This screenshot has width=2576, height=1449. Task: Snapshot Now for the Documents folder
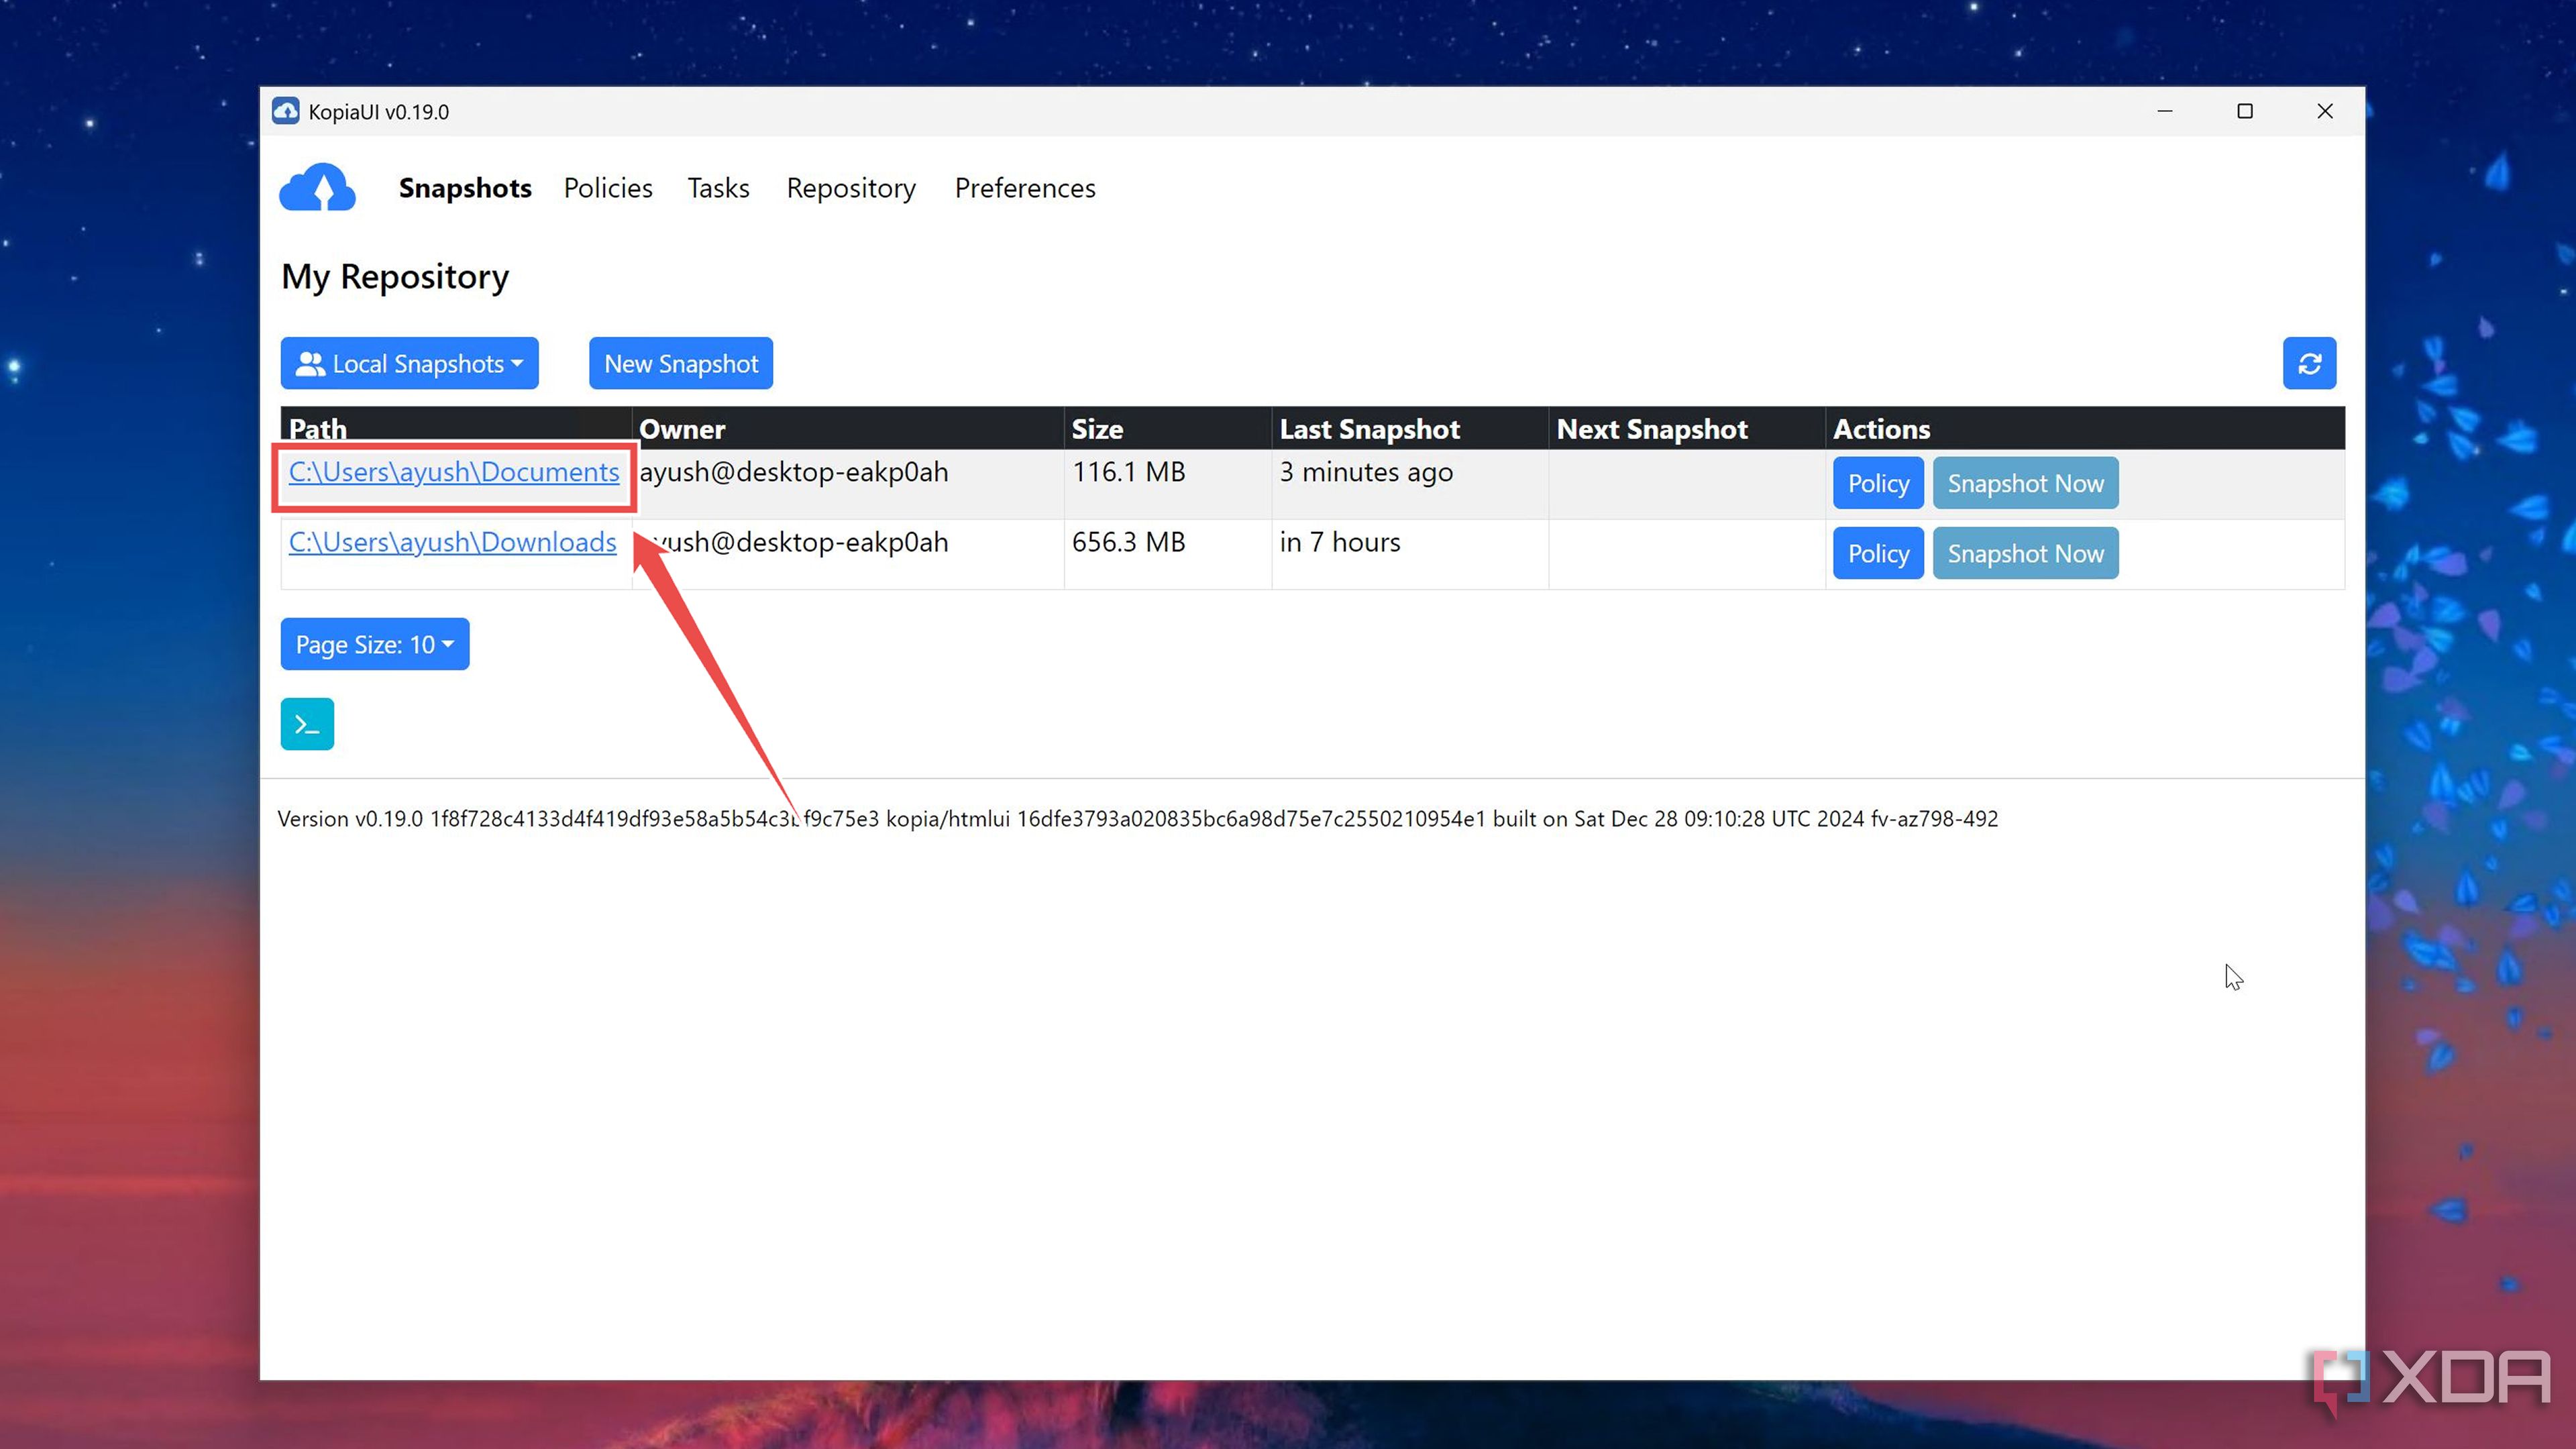[x=2025, y=482]
